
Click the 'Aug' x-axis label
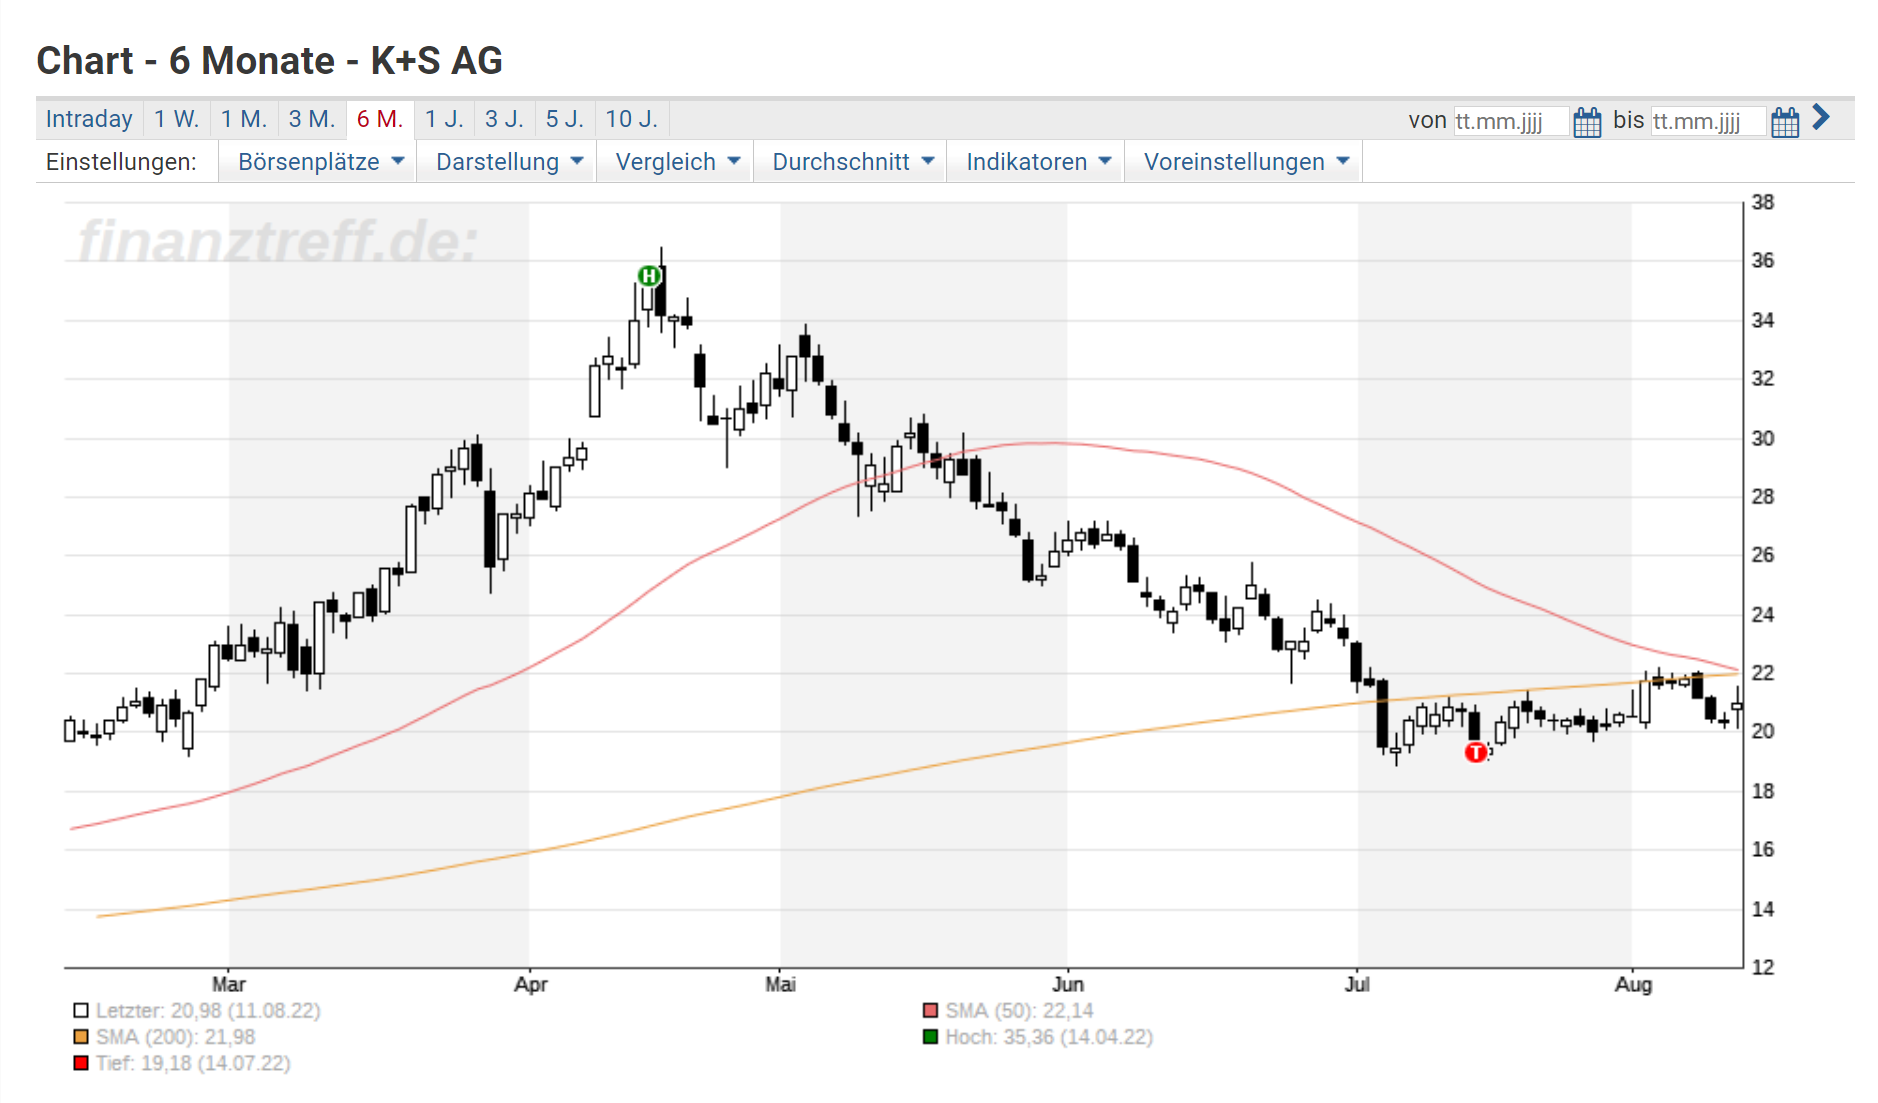click(x=1633, y=984)
